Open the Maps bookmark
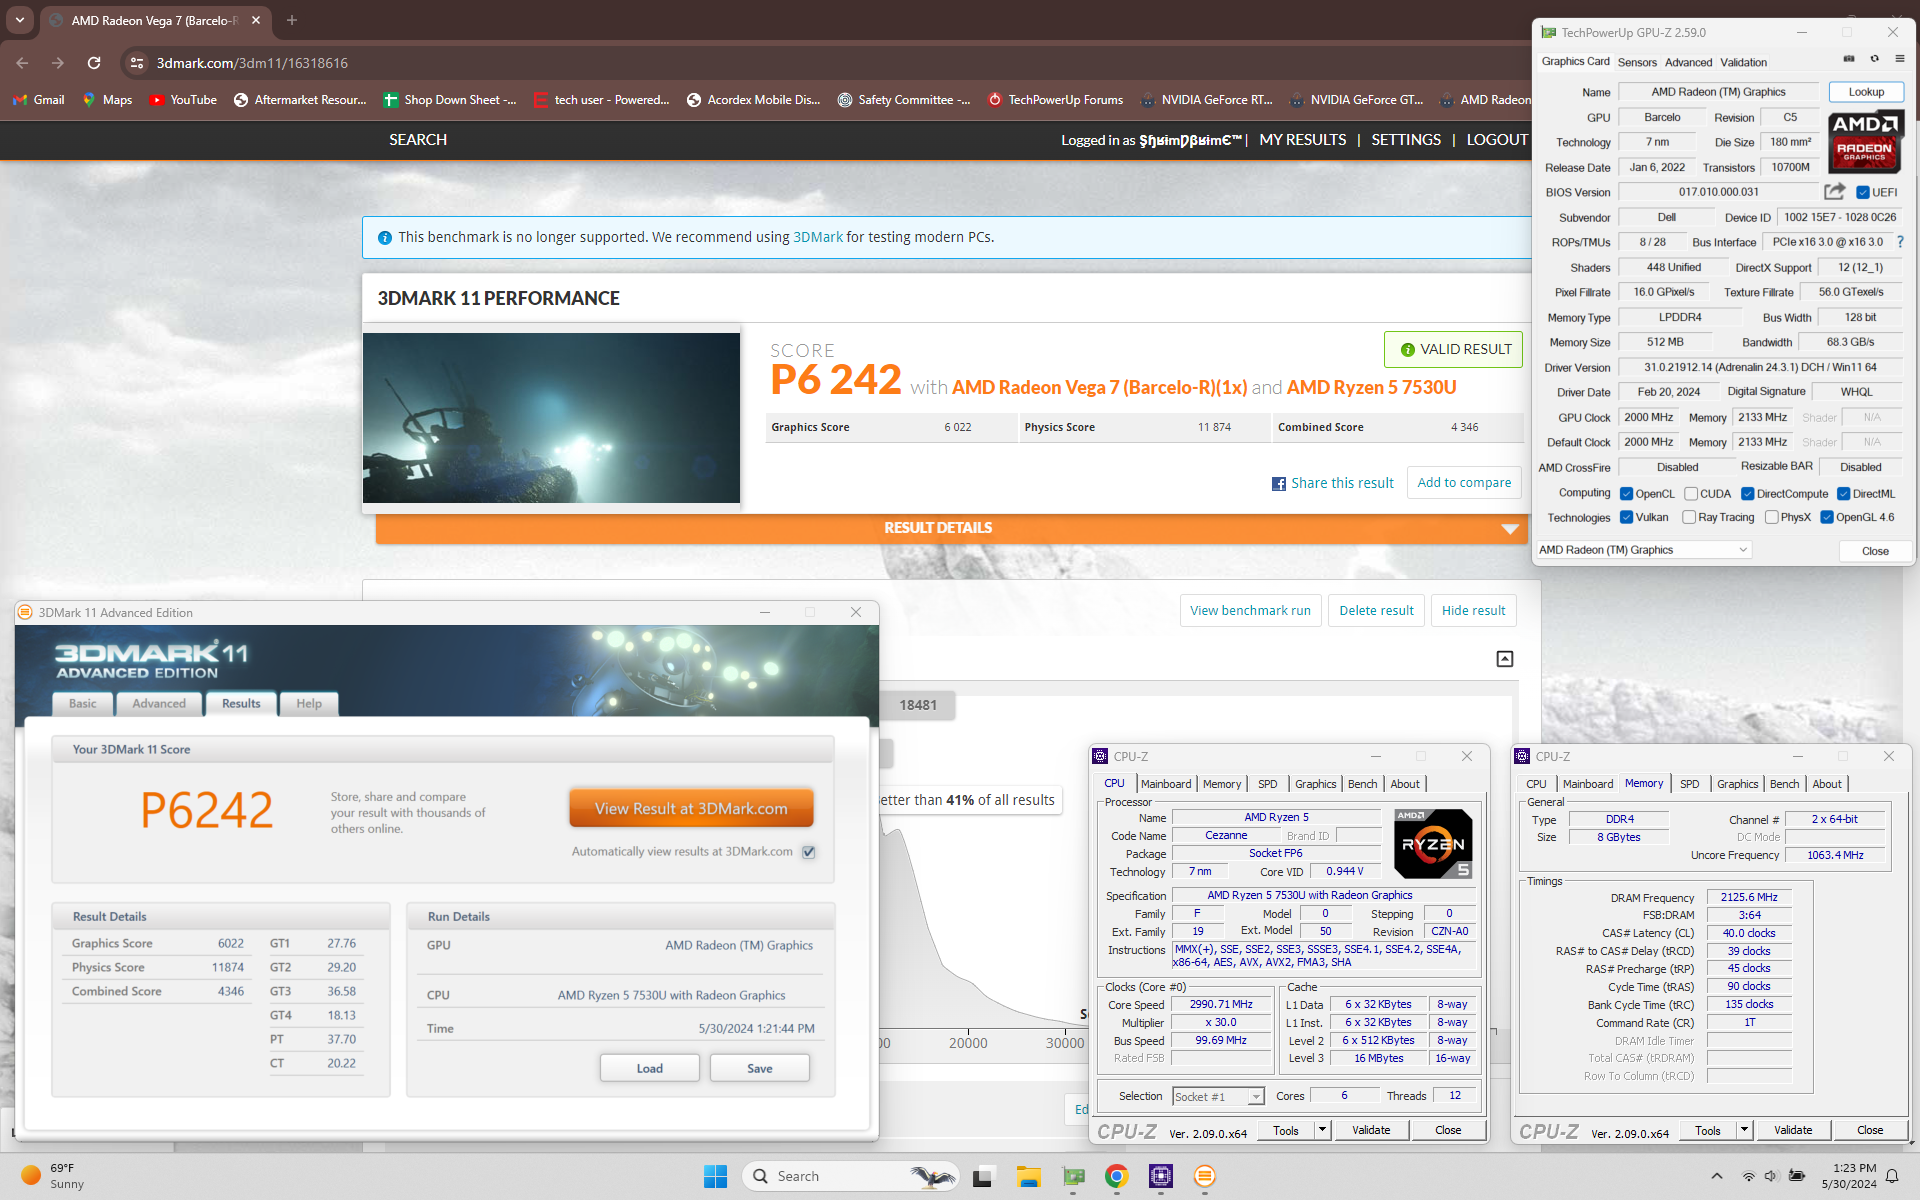1920x1200 pixels. (x=107, y=100)
